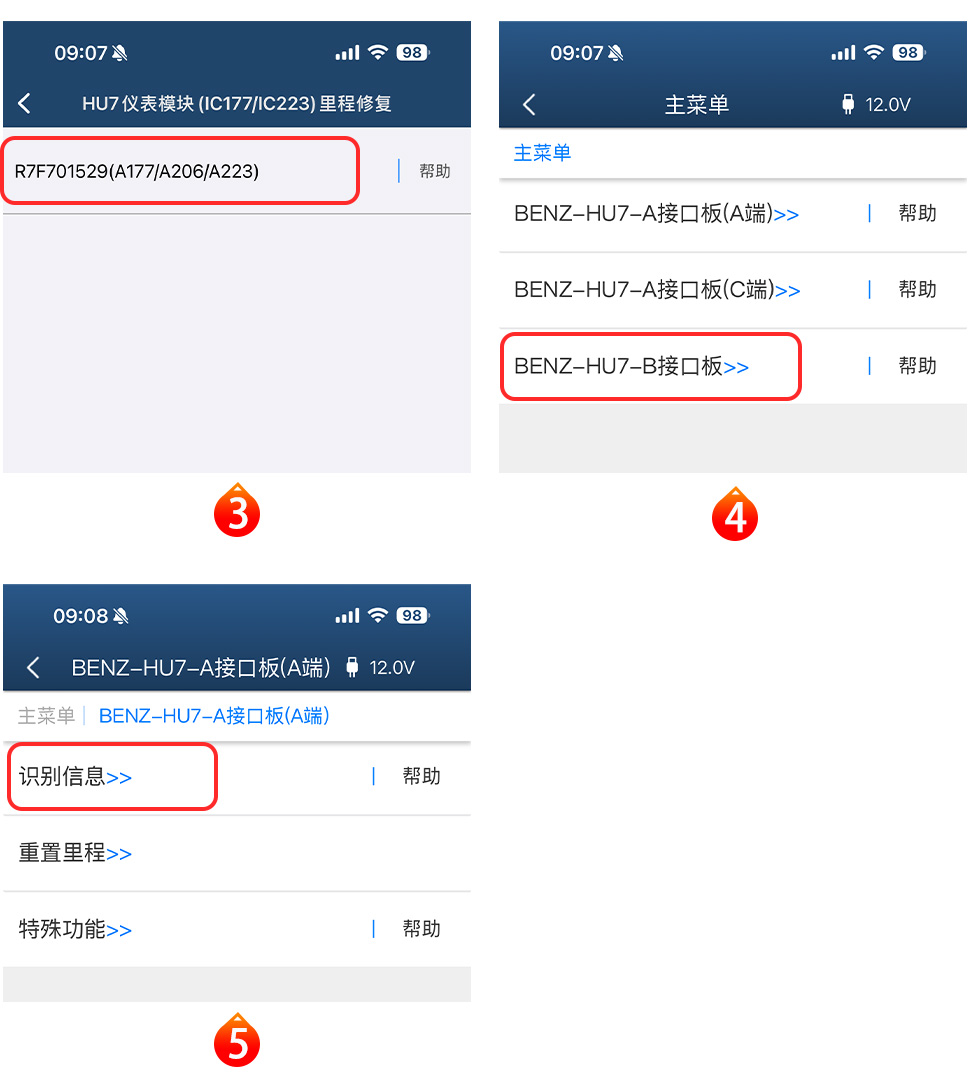Go back from HU7 仪表模块 里程修复 screen
This screenshot has height=1091, width=970.
point(24,104)
